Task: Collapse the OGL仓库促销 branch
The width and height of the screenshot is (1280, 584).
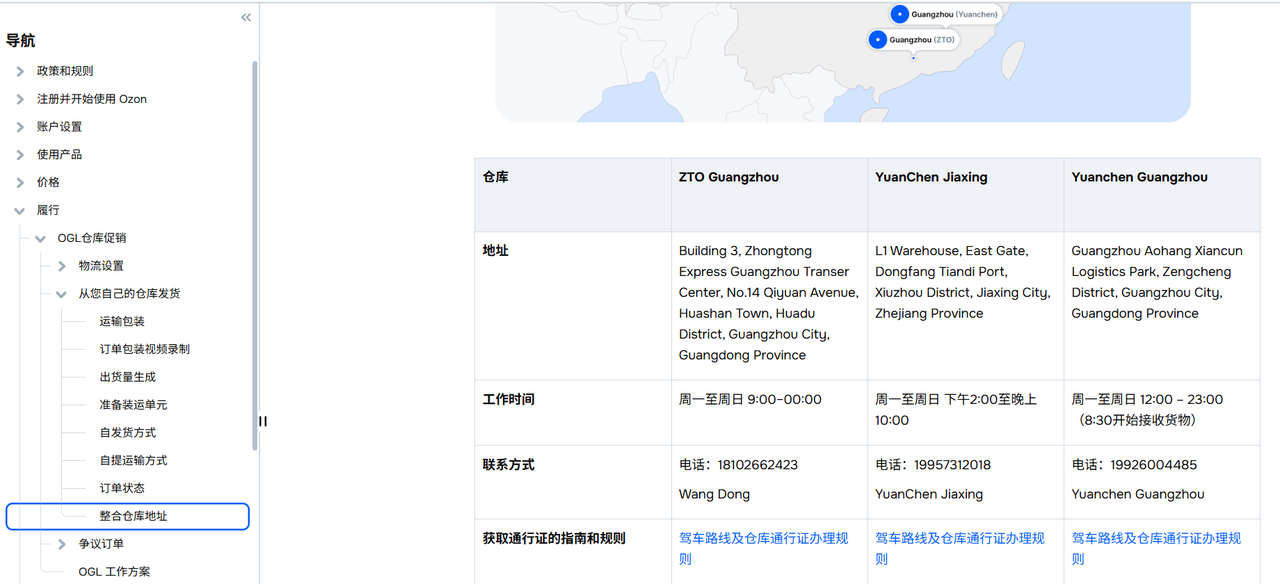Action: 41,239
